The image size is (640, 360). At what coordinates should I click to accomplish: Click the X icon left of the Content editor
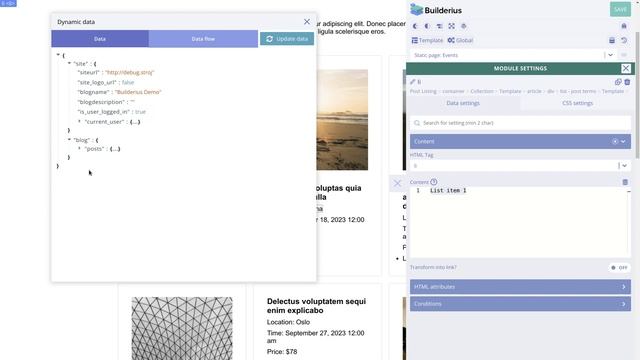pyautogui.click(x=397, y=183)
